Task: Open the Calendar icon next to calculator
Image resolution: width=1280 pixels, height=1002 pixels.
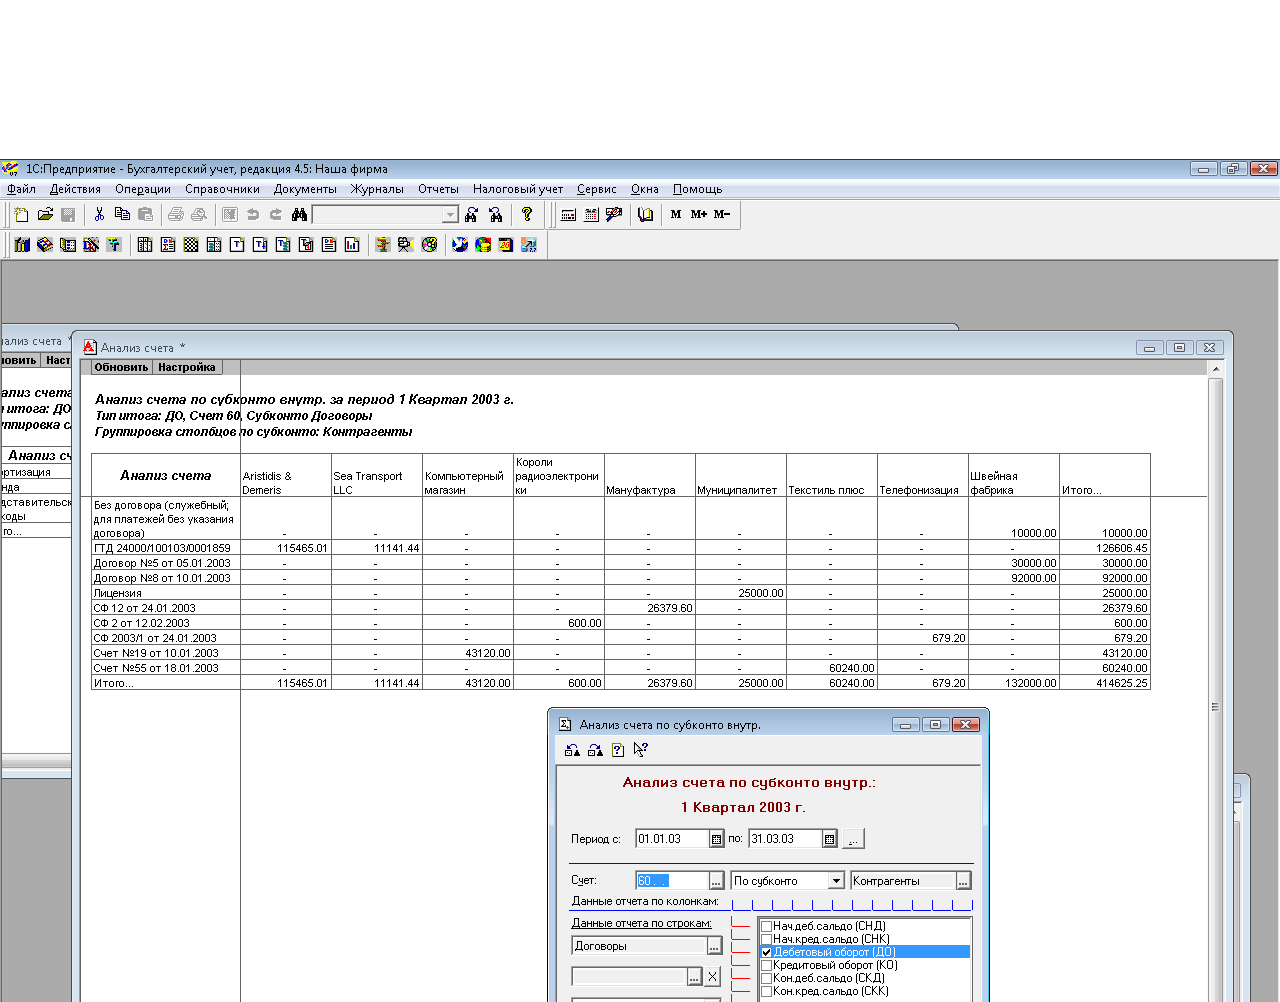Action: (591, 214)
